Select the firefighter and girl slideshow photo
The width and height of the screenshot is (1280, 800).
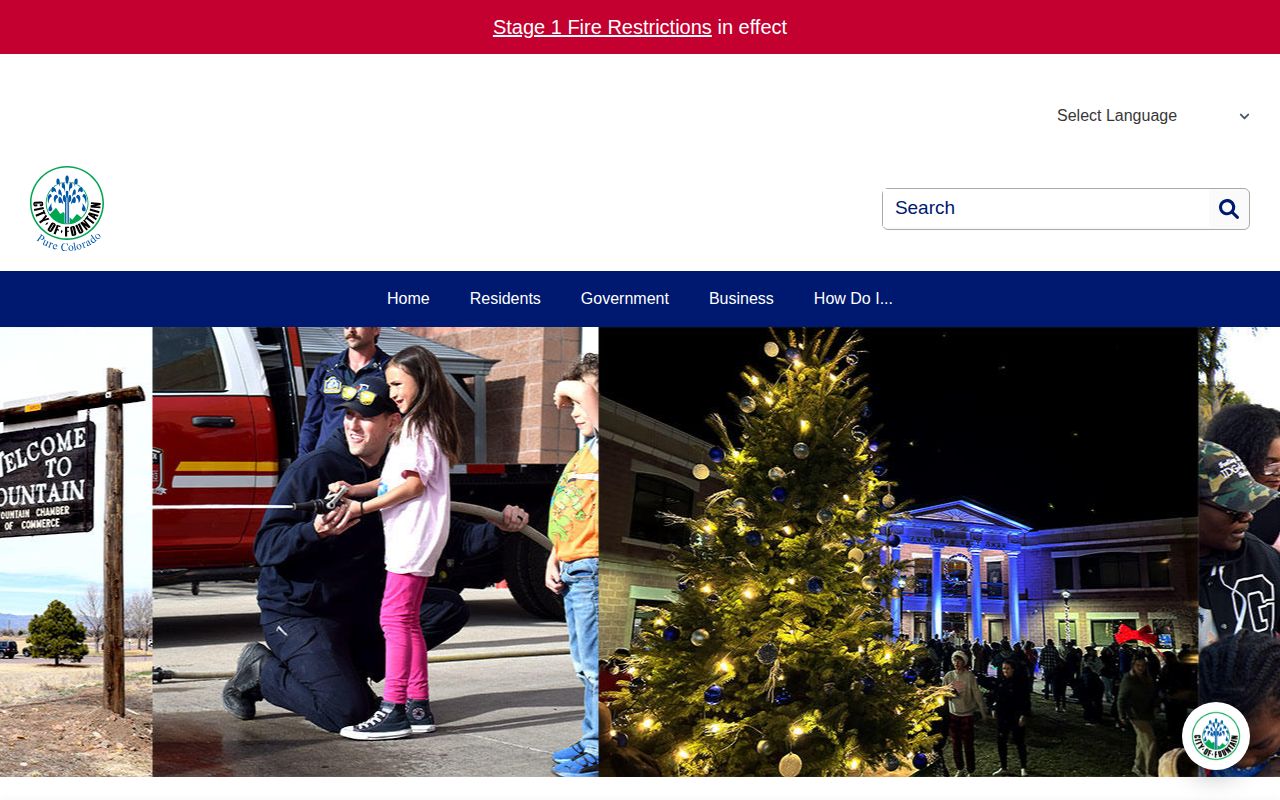[375, 552]
